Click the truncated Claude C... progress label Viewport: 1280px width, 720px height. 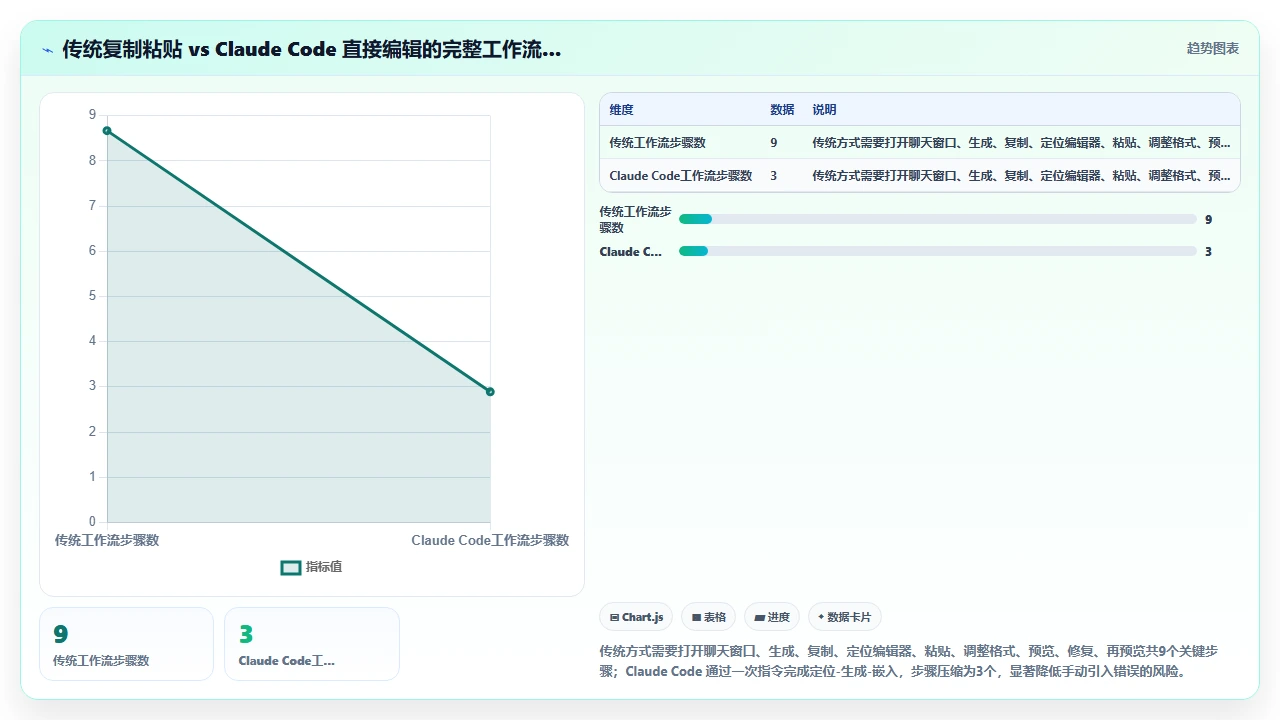tap(631, 252)
